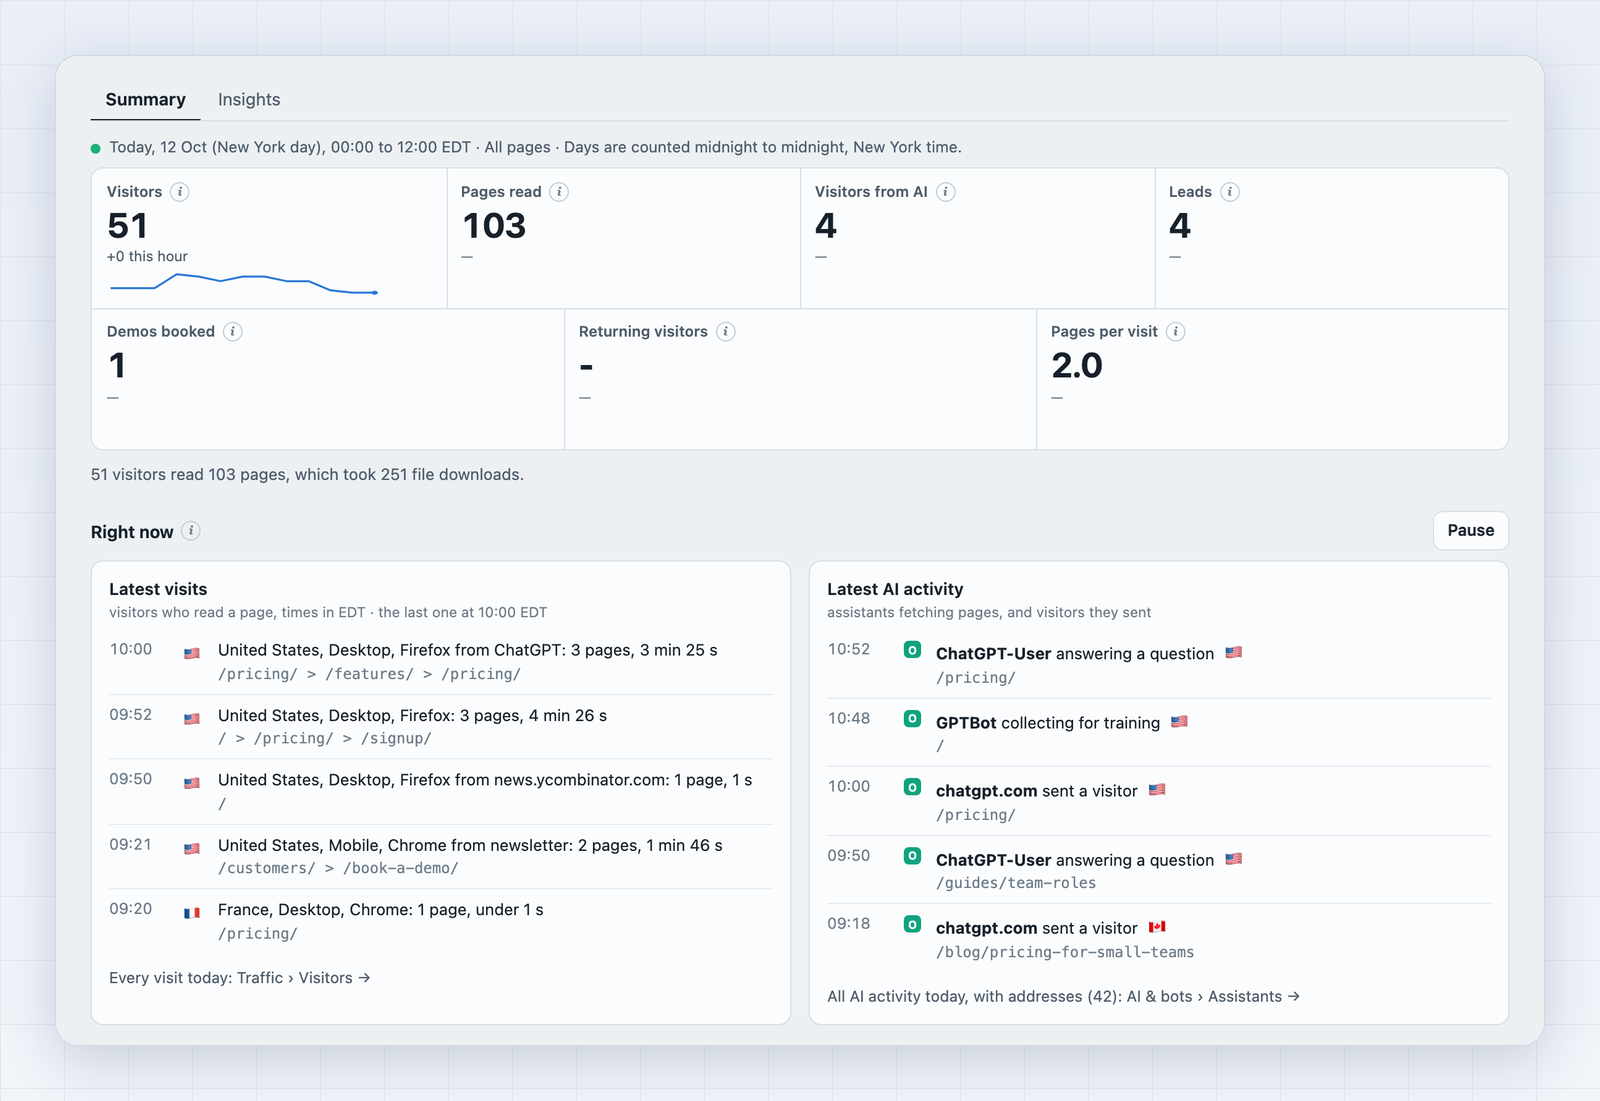
Task: Open the Traffic › Visitors link
Action: tap(304, 978)
